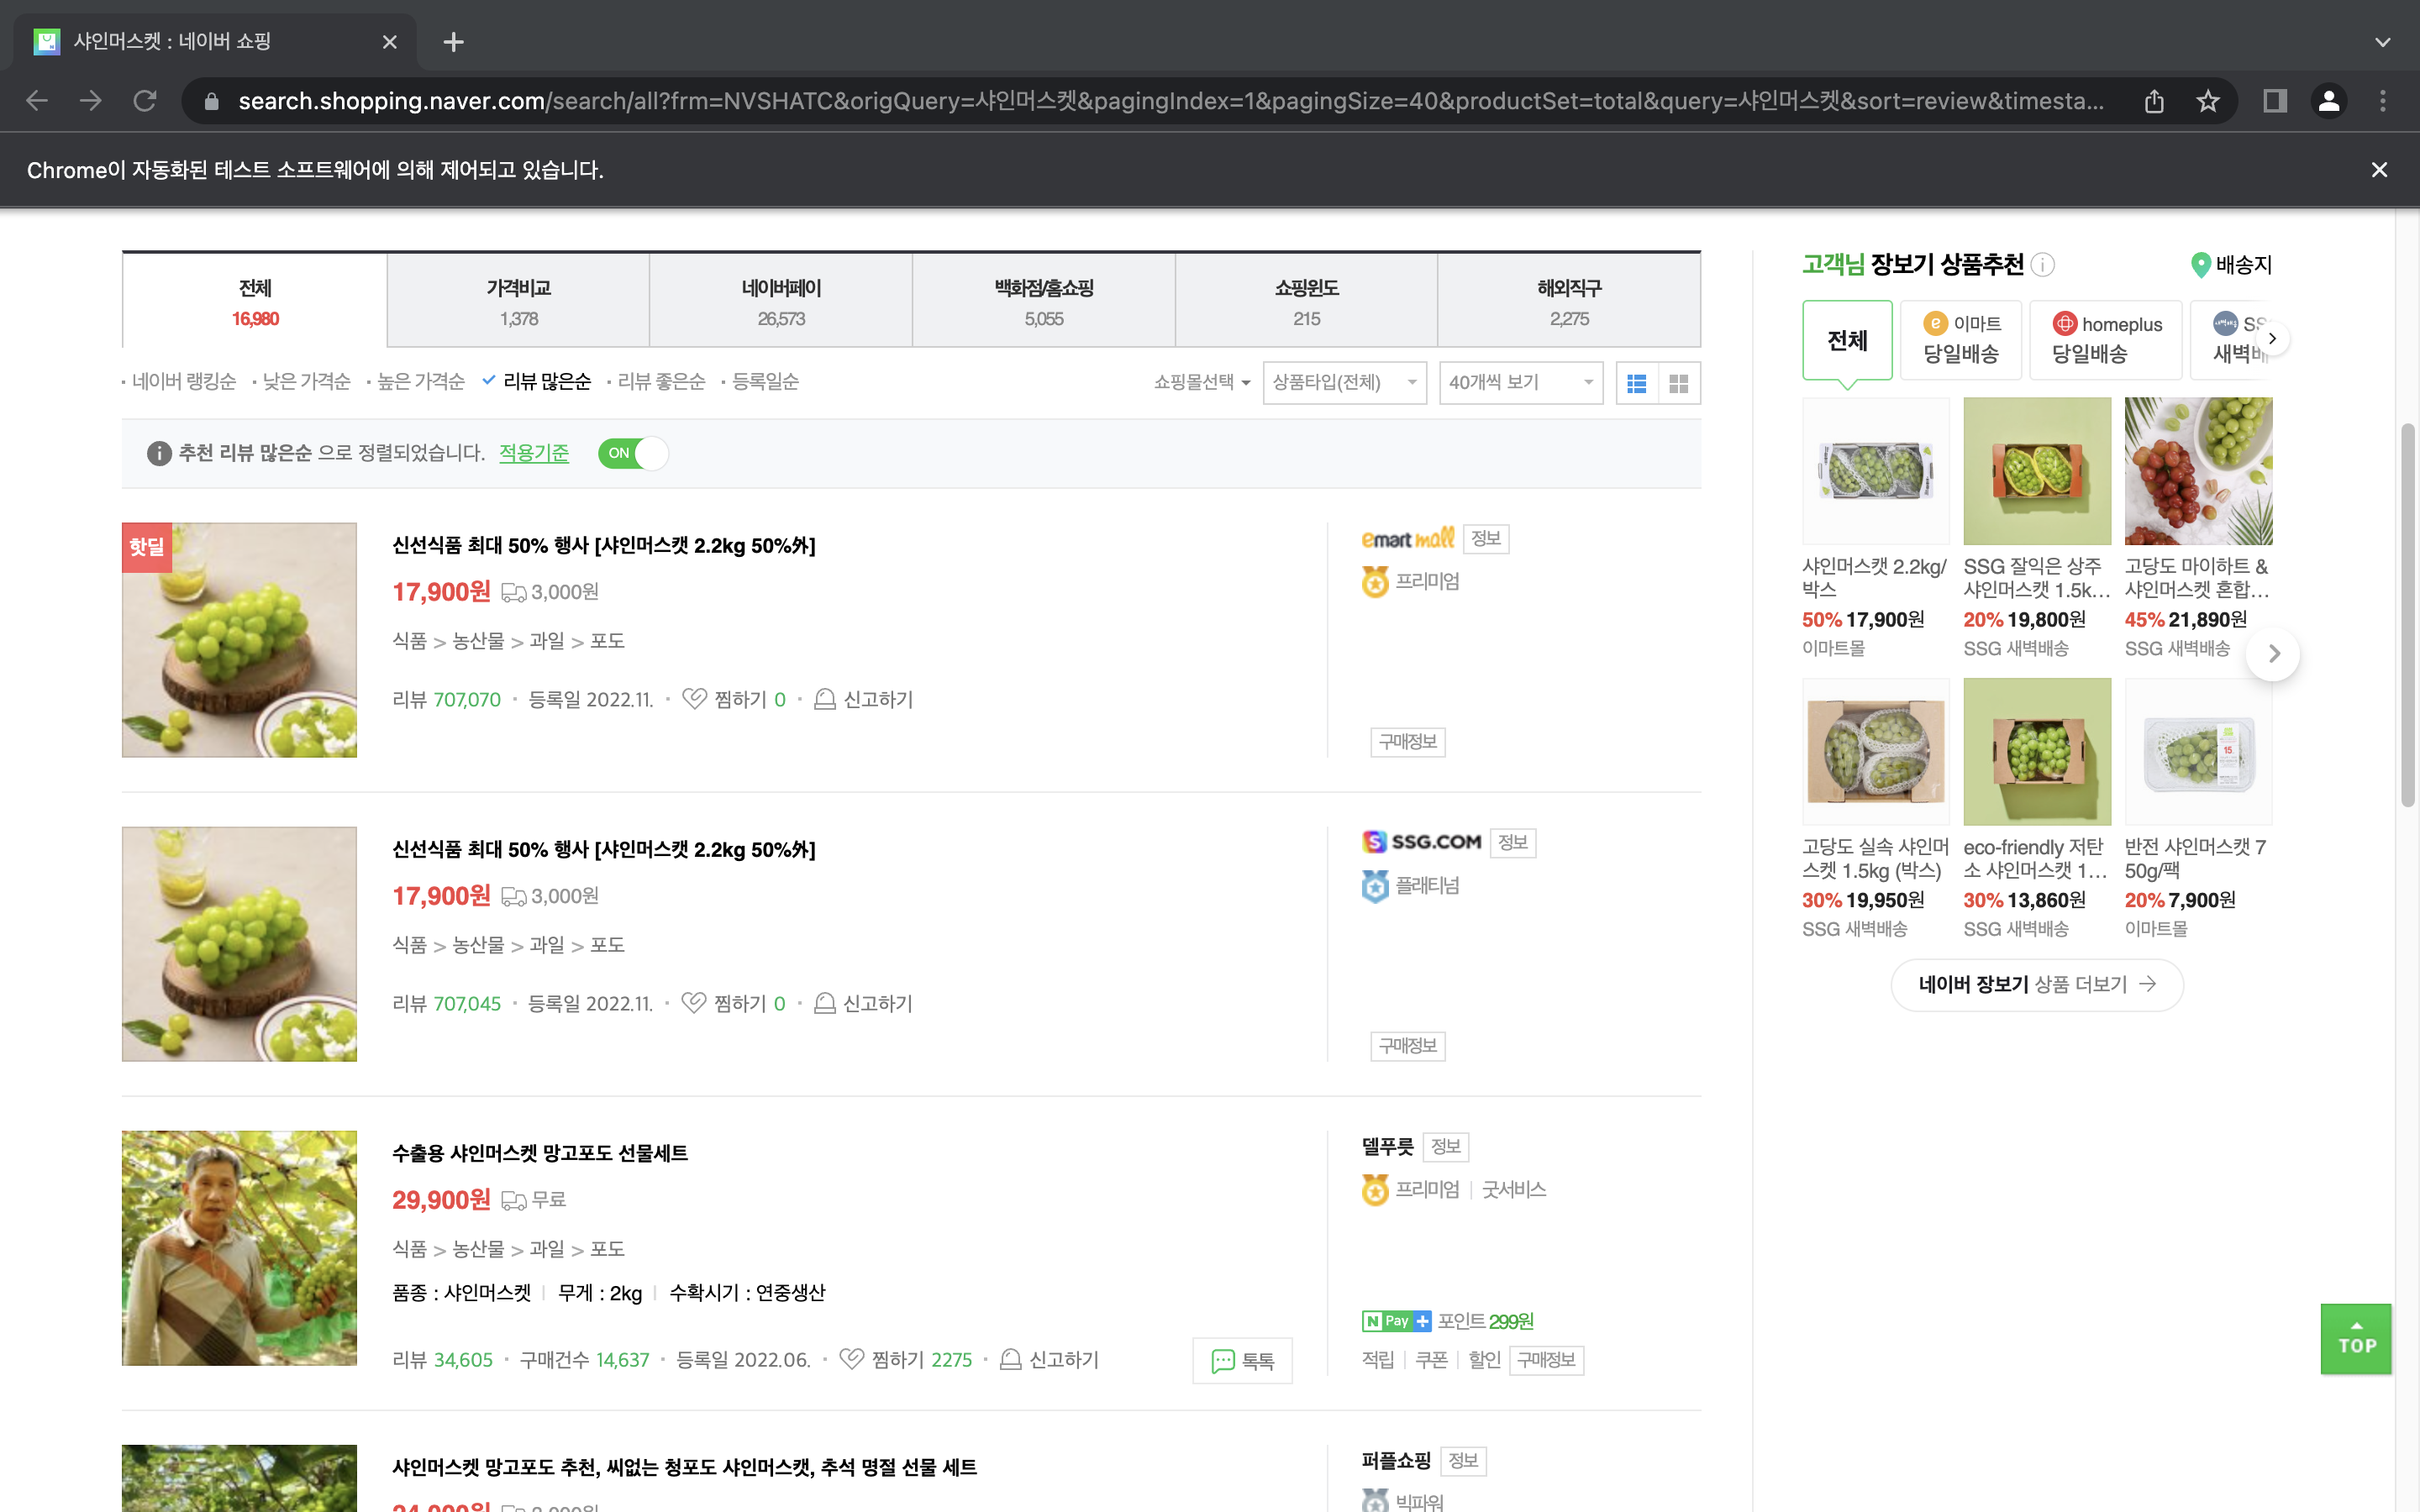Reload the Naver shopping page
This screenshot has height=1512, width=2420.
(145, 101)
